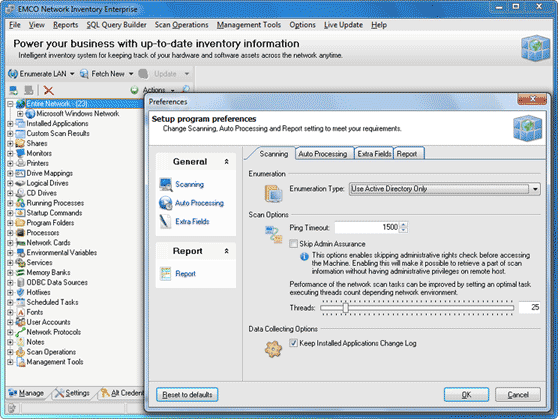
Task: Select the Monitors icon in tree
Action: pos(20,153)
